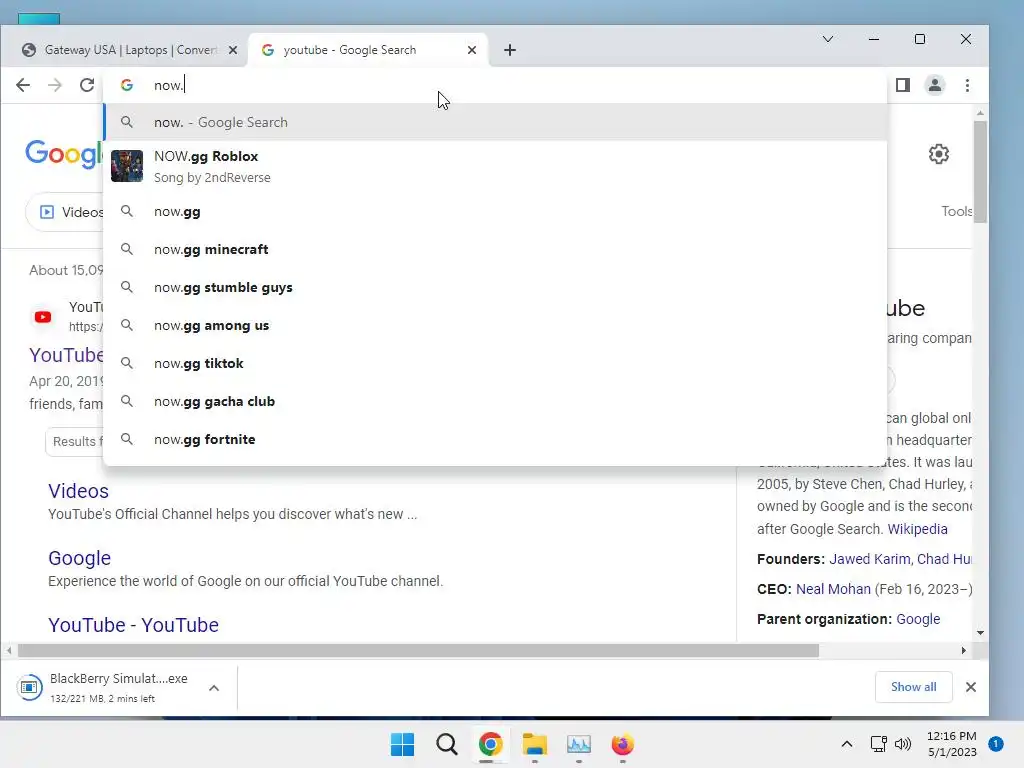Open the Neal Mohan CEO link
1024x768 pixels.
coord(833,589)
